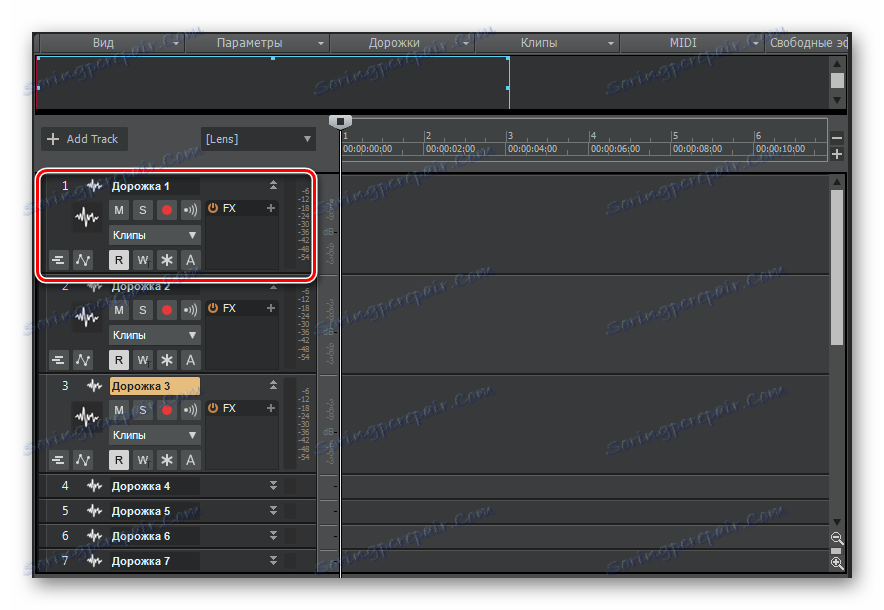Viewport: 884px width, 610px height.
Task: Arm recording on Дорожка 2
Action: (x=167, y=310)
